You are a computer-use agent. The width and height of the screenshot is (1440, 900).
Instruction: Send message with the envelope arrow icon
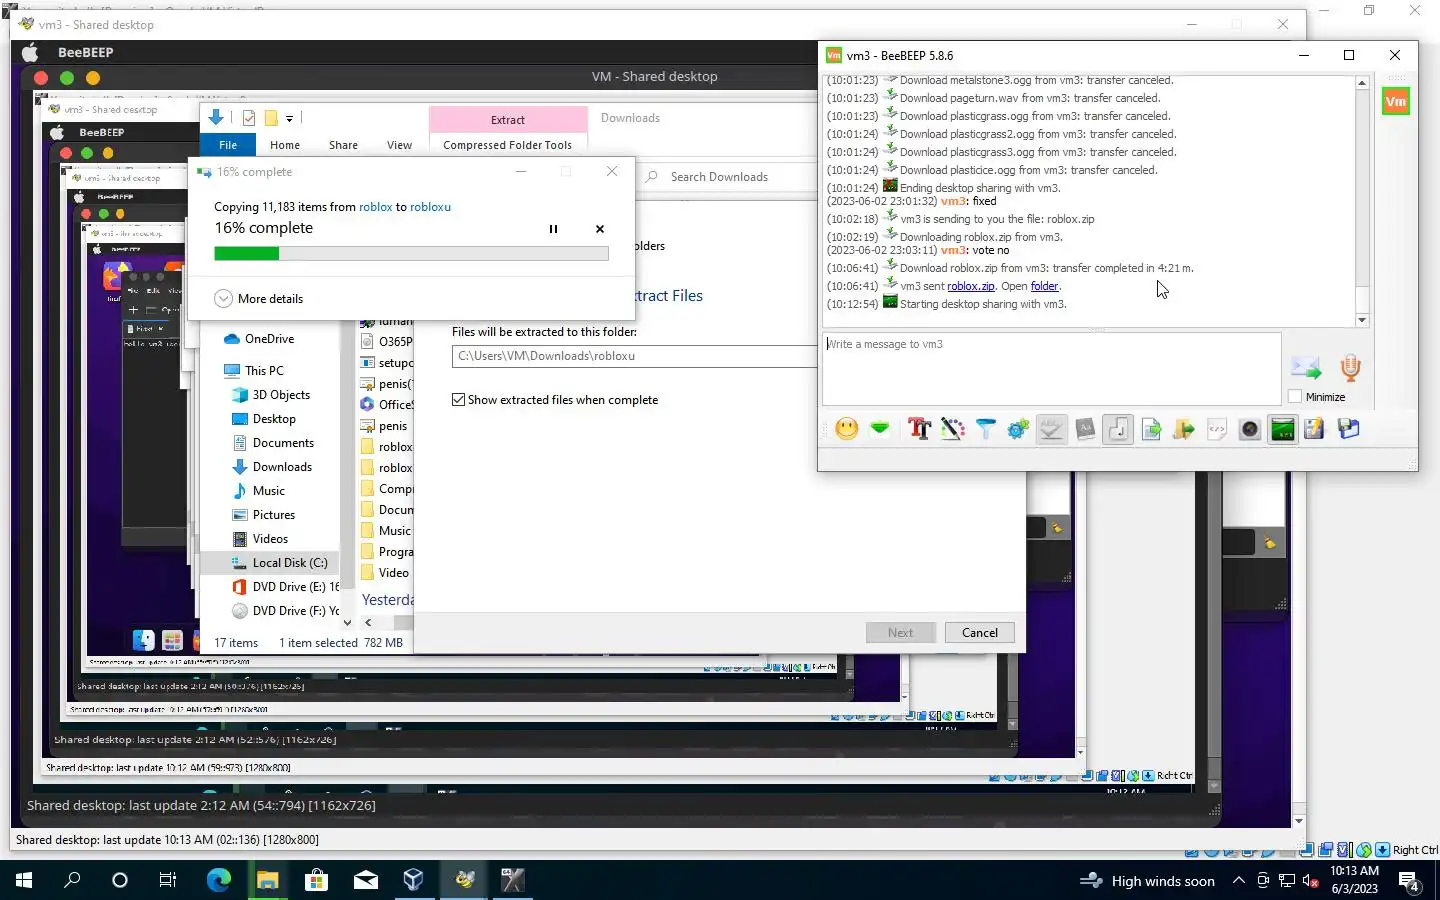pyautogui.click(x=1306, y=367)
